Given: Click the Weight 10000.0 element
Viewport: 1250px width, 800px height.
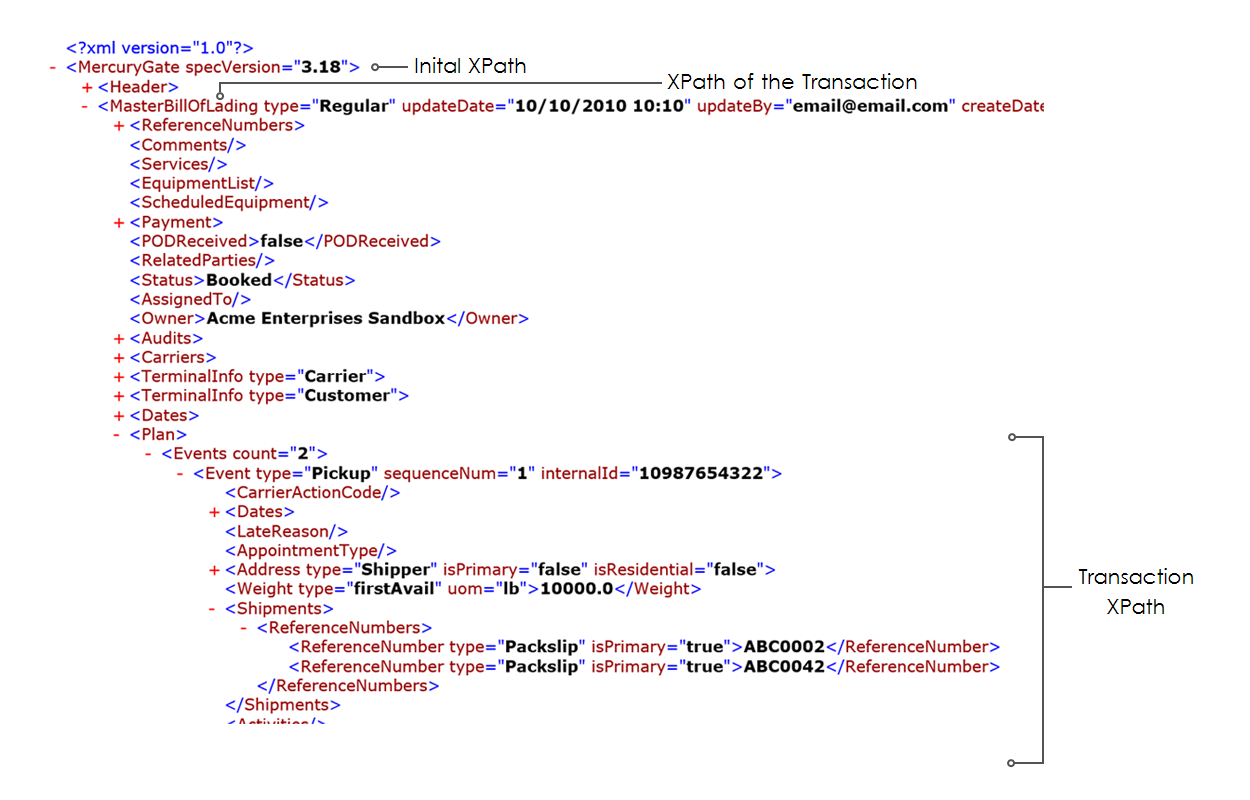Looking at the screenshot, I should pos(462,589).
